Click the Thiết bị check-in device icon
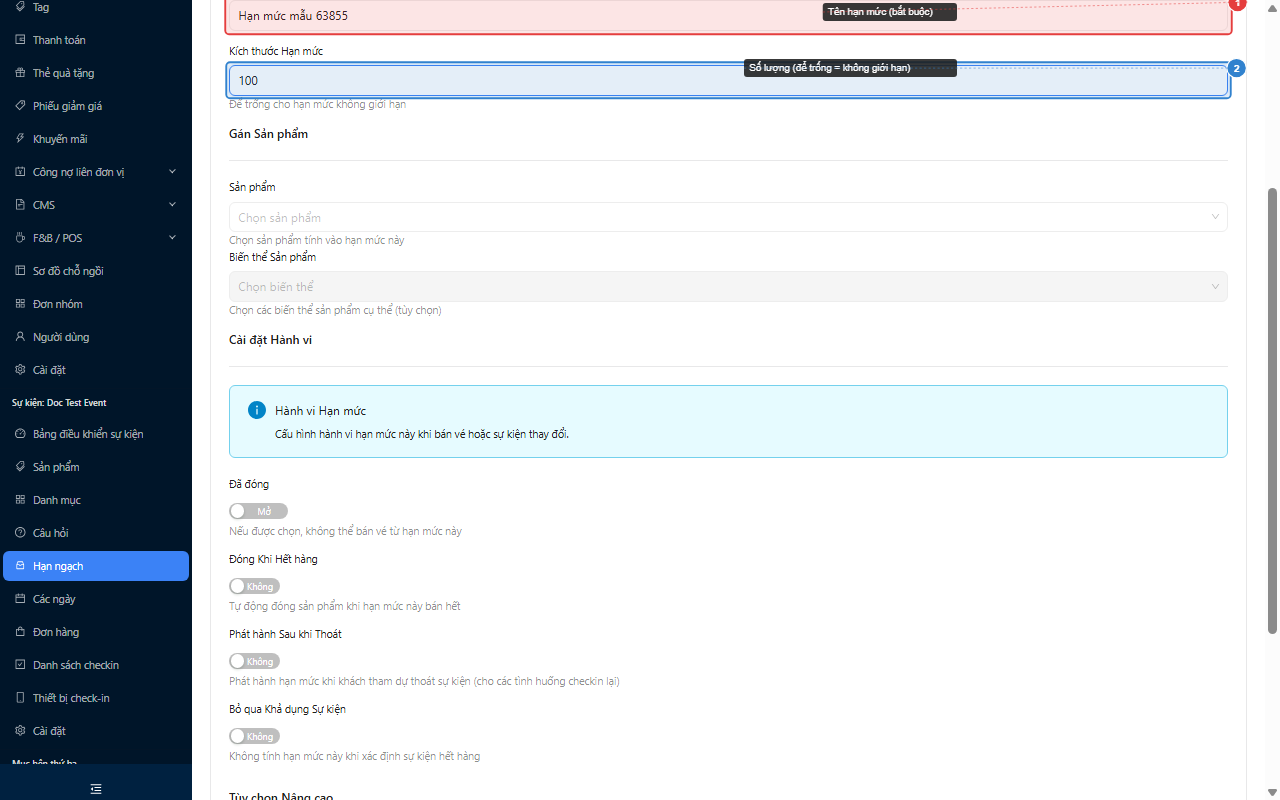The height and width of the screenshot is (800, 1280). 20,698
